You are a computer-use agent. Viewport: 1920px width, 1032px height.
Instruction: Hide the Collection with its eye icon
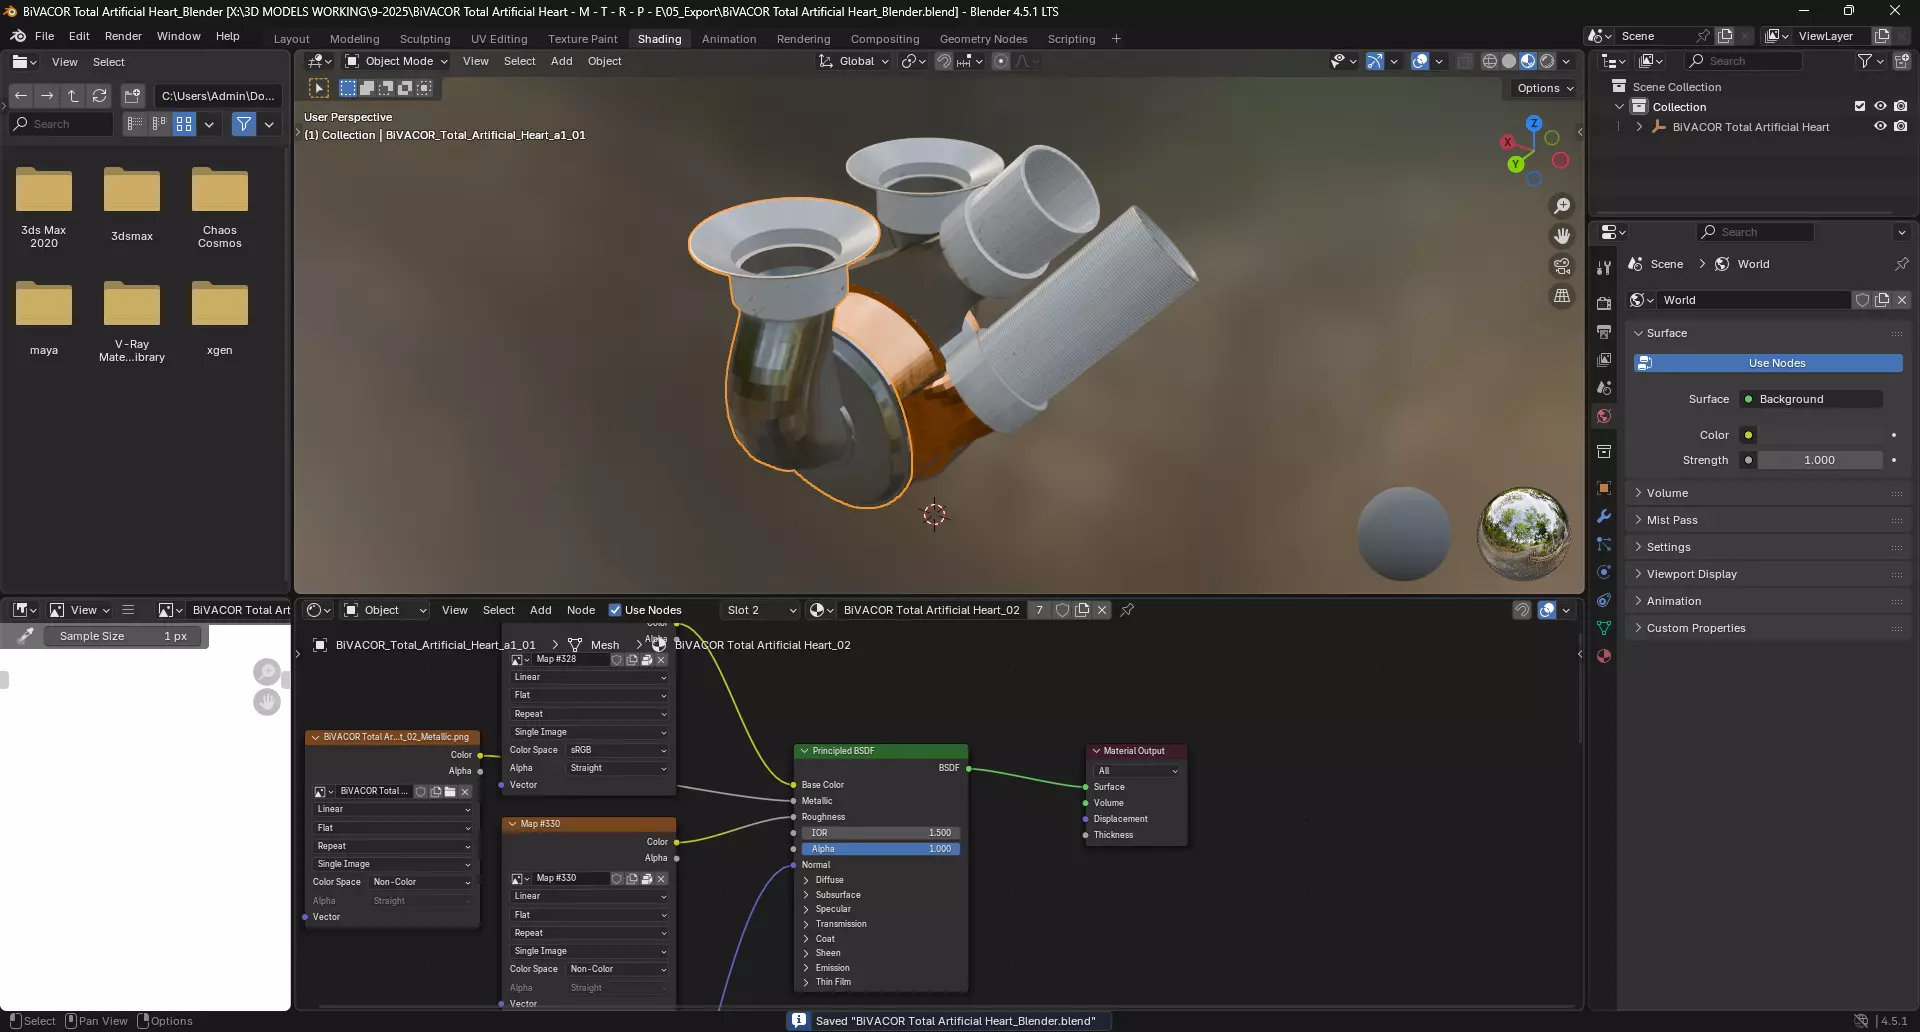pyautogui.click(x=1880, y=106)
